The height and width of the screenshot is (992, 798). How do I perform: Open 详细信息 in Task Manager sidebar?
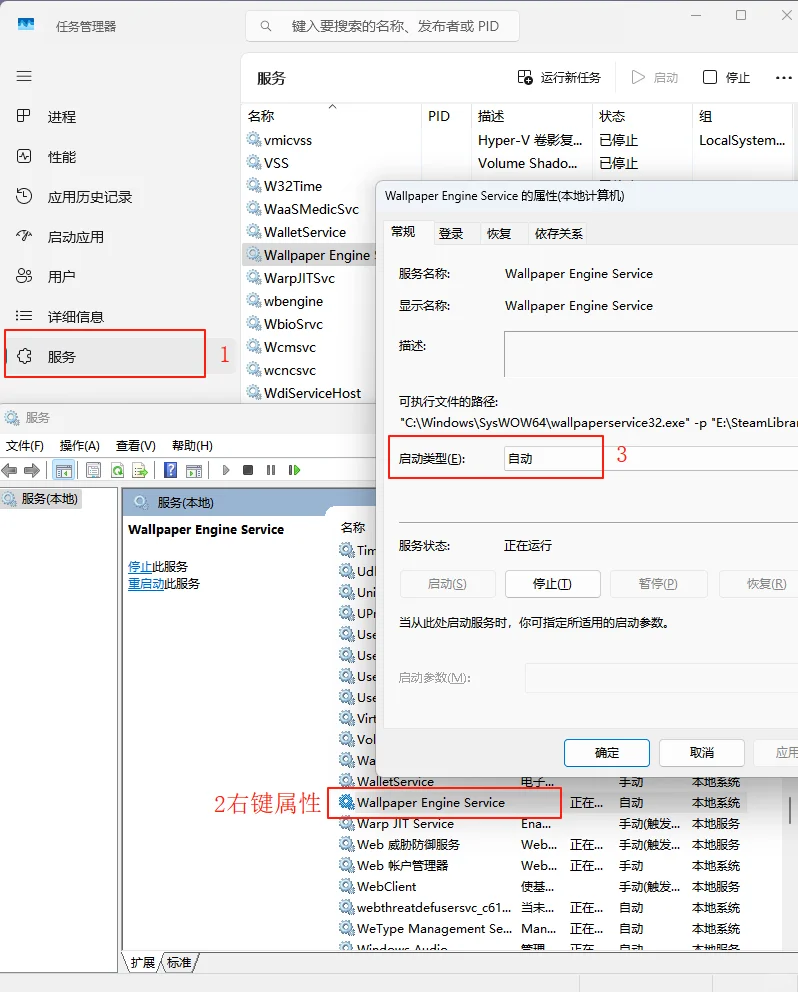(x=75, y=316)
